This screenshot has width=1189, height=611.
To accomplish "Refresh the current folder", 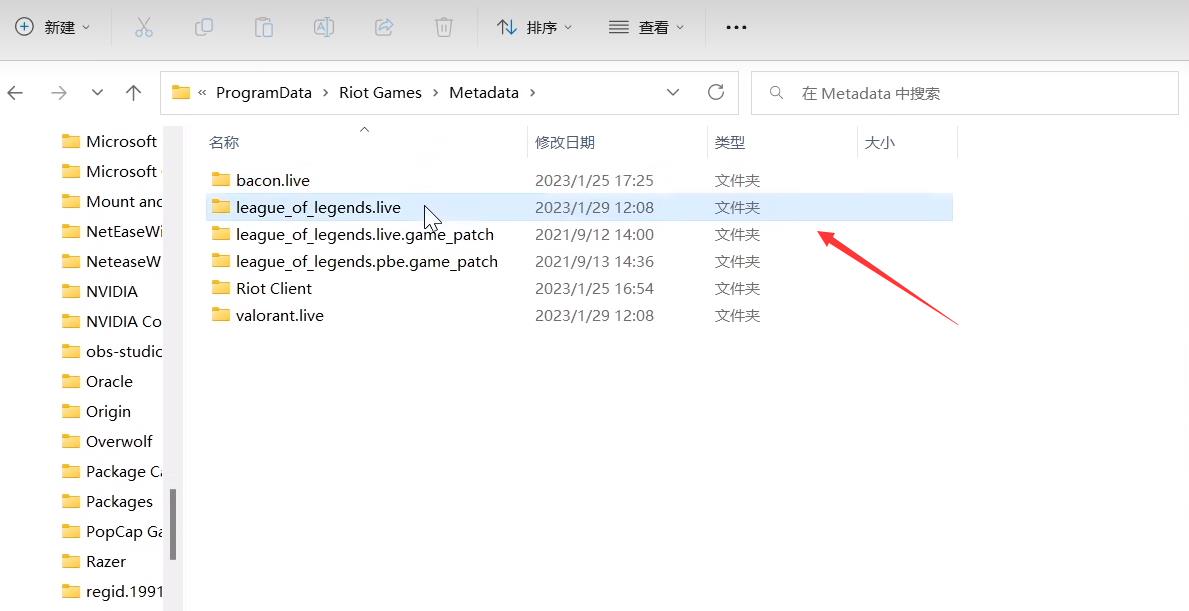I will click(716, 92).
